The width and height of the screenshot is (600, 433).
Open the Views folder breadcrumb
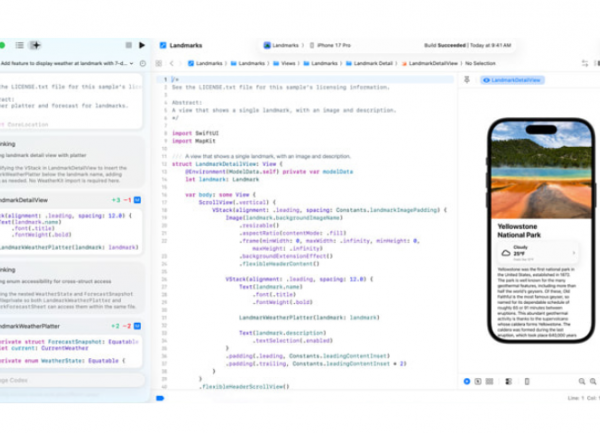(x=284, y=63)
